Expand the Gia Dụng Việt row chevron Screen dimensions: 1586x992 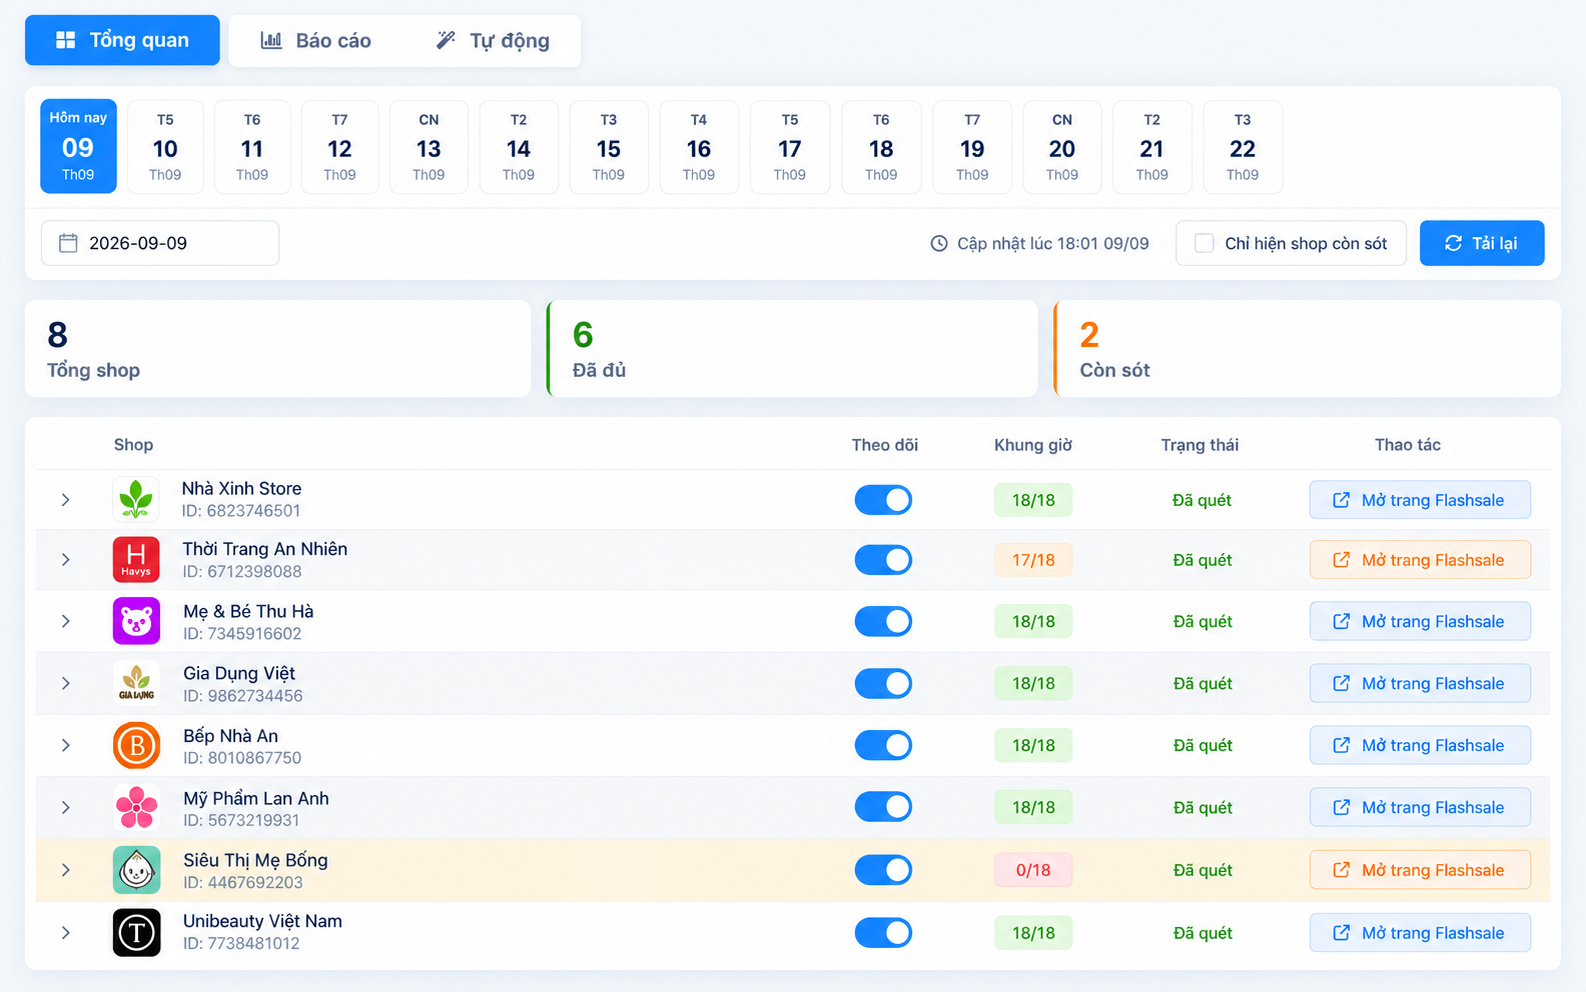[x=65, y=683]
